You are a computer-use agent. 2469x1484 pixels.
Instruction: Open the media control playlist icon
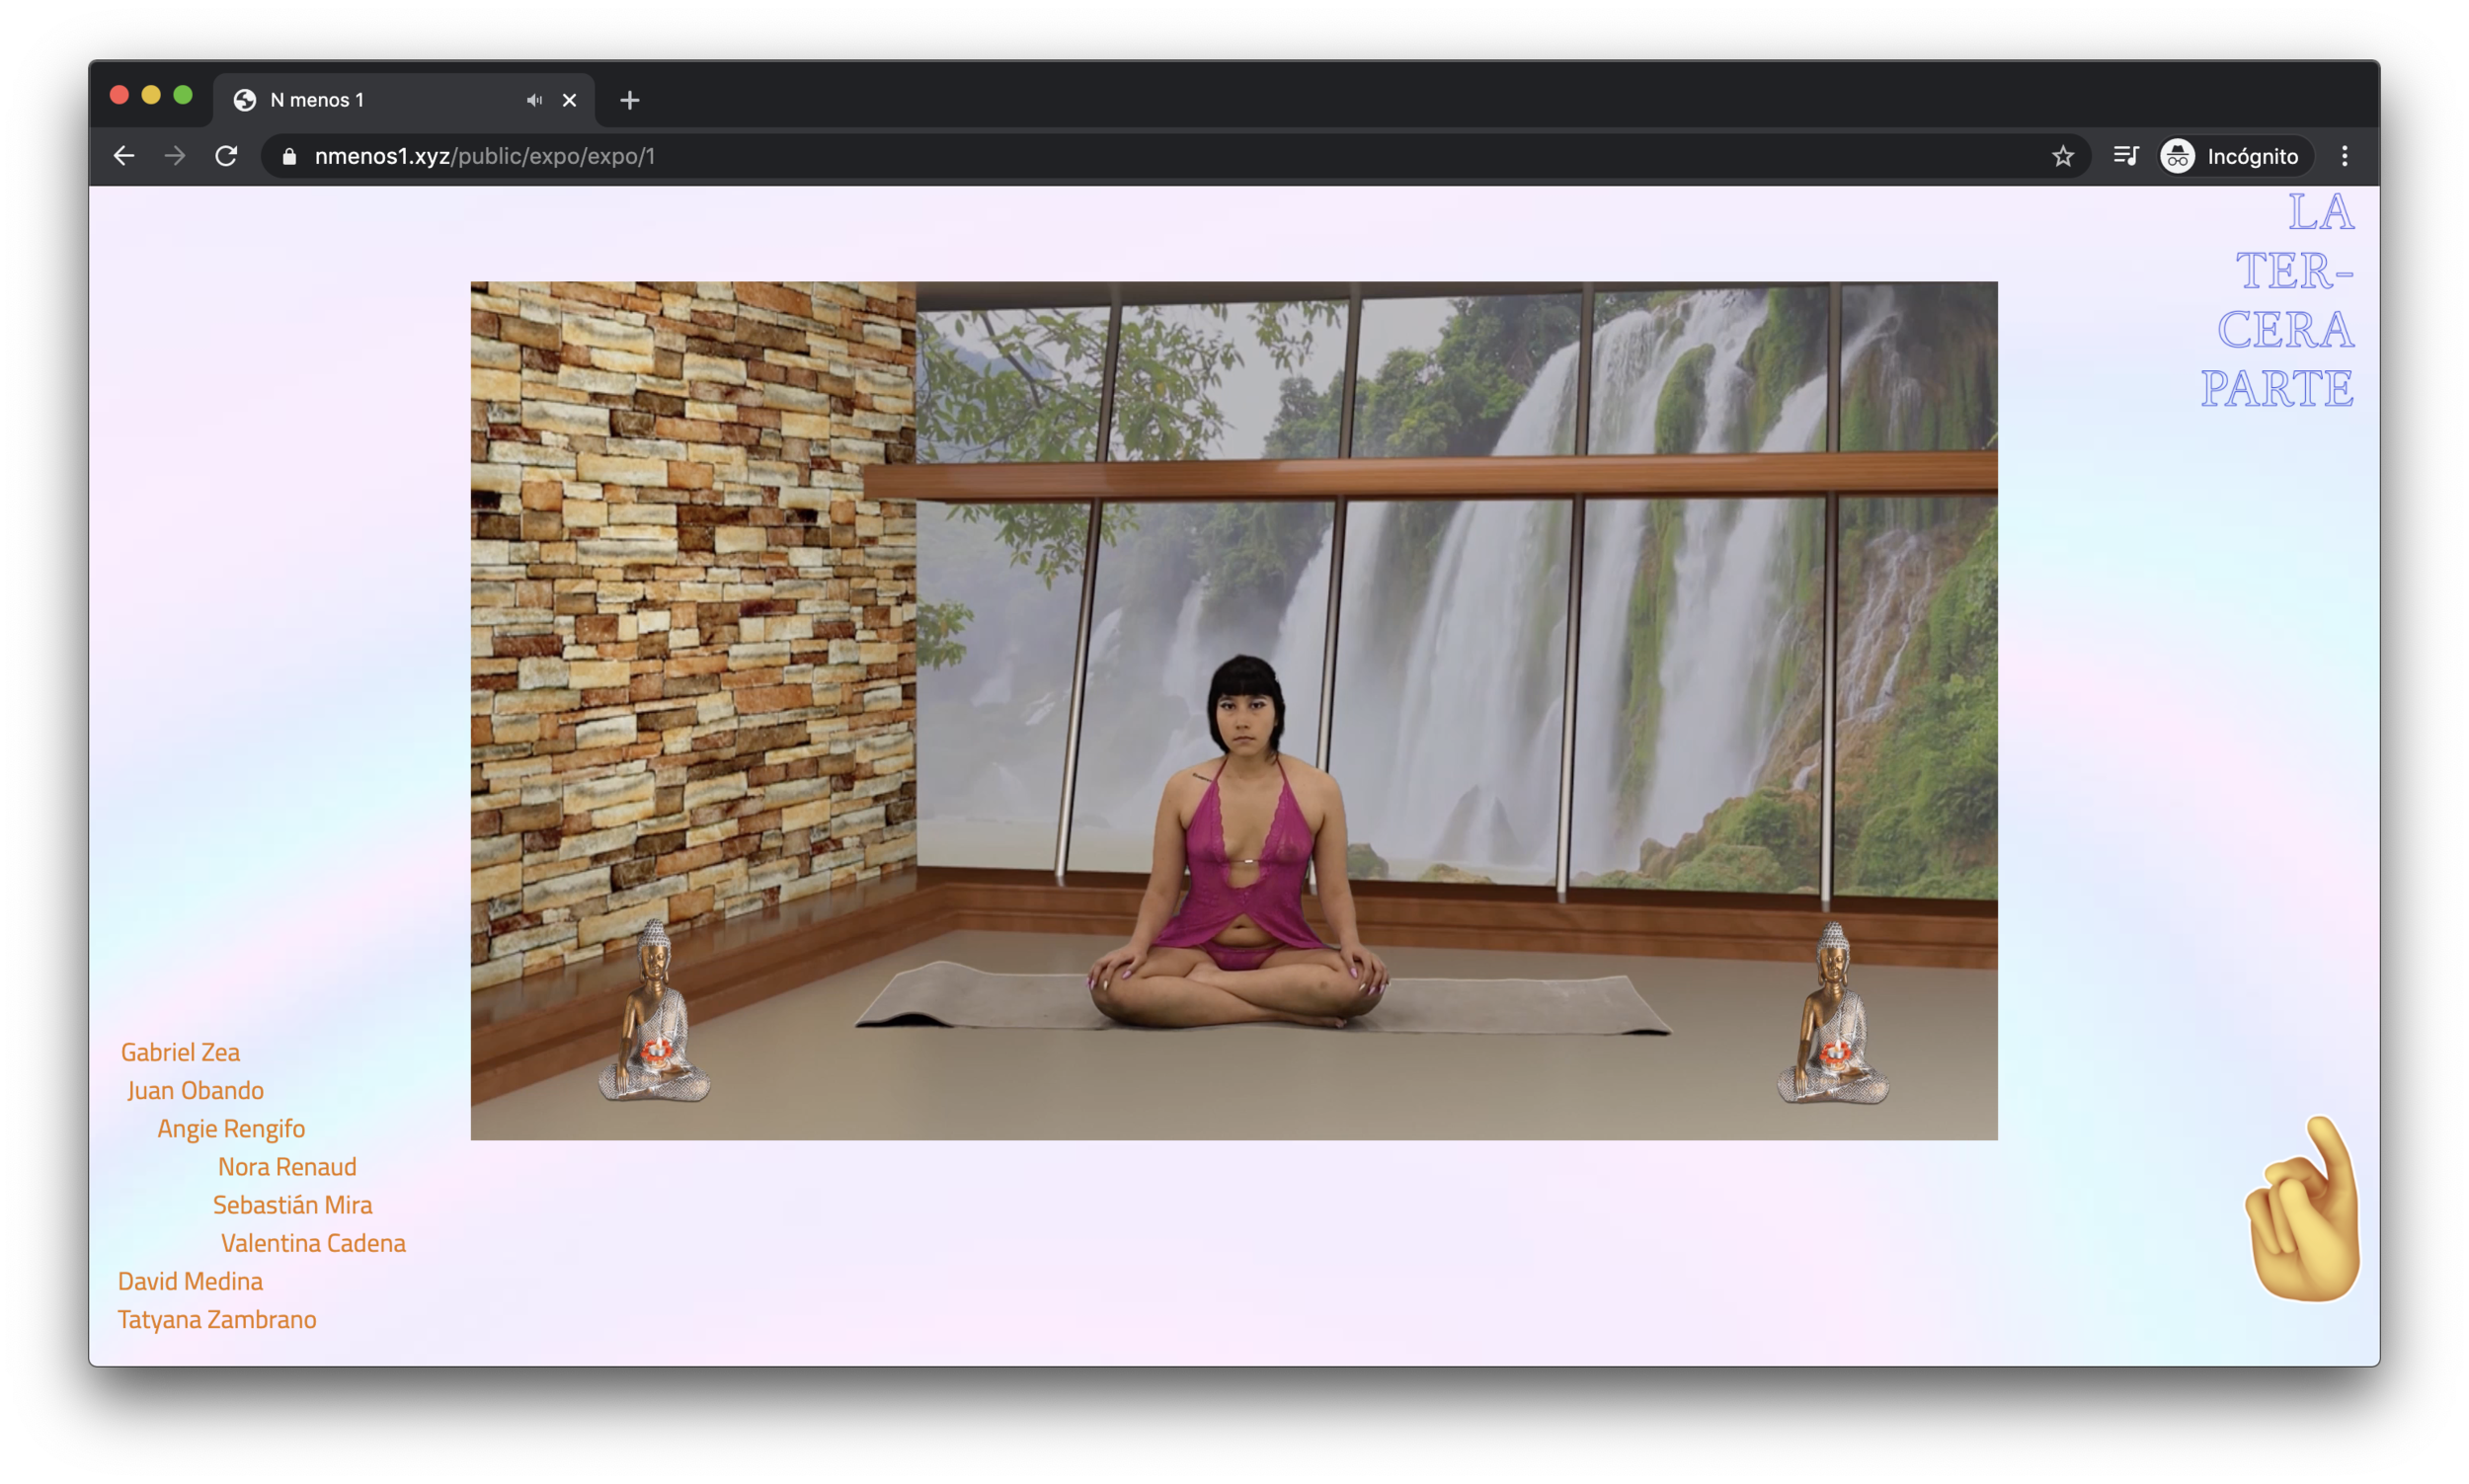(2125, 156)
